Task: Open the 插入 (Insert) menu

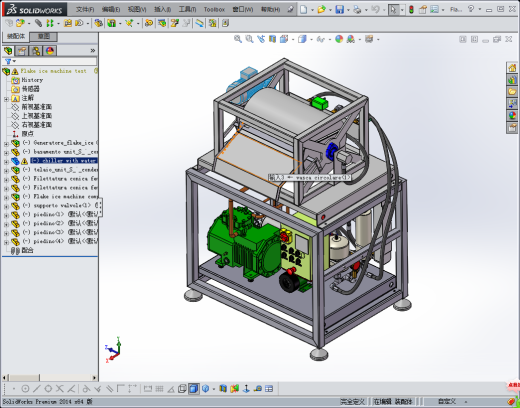Action: 162,10
